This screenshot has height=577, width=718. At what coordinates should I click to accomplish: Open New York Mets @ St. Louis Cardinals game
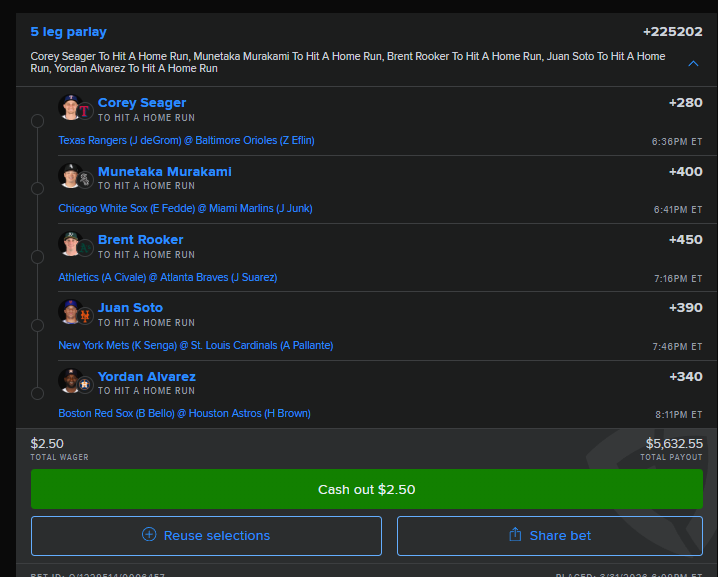(x=196, y=345)
